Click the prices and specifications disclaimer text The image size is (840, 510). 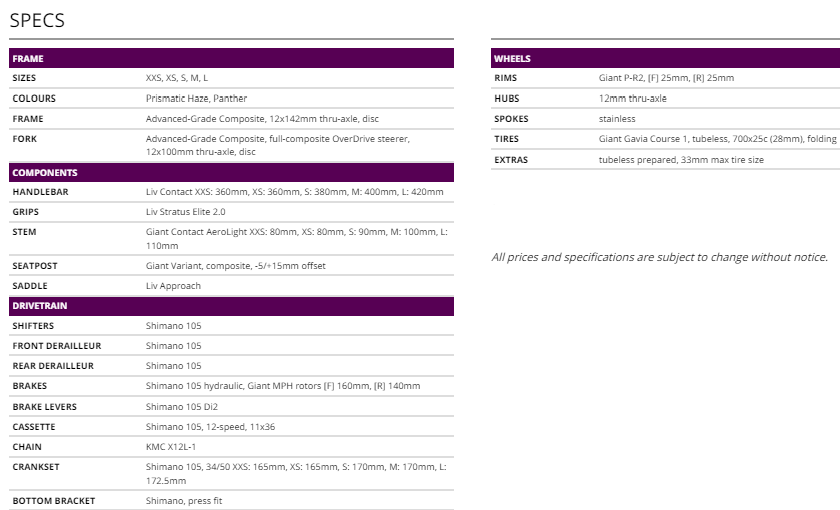click(659, 257)
